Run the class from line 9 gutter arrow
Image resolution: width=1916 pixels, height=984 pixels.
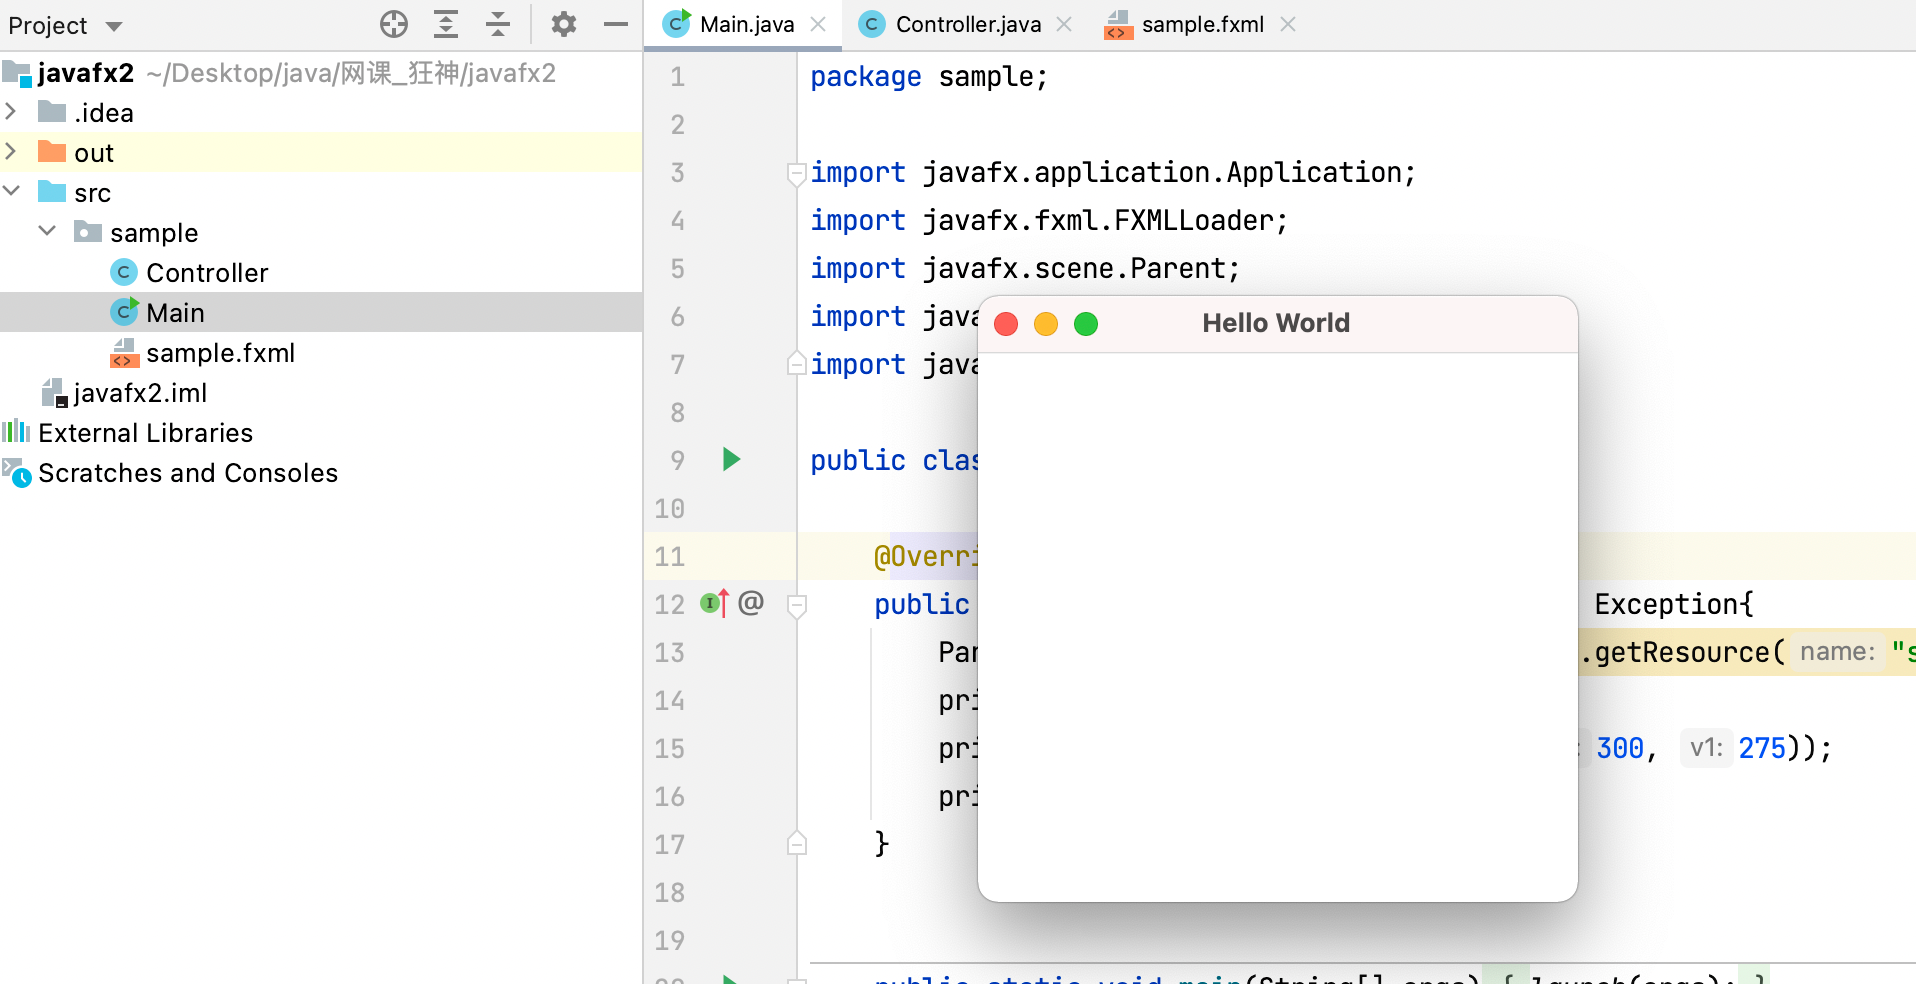pyautogui.click(x=731, y=460)
